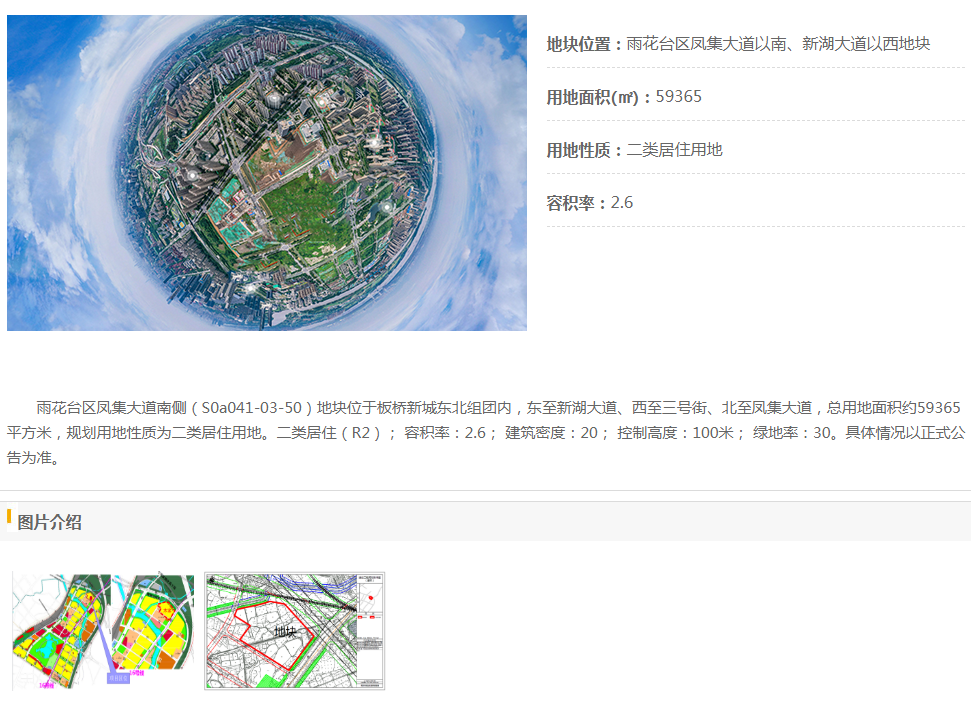Open the colored zoning plan thumbnail
Image resolution: width=971 pixels, height=701 pixels.
[x=103, y=631]
